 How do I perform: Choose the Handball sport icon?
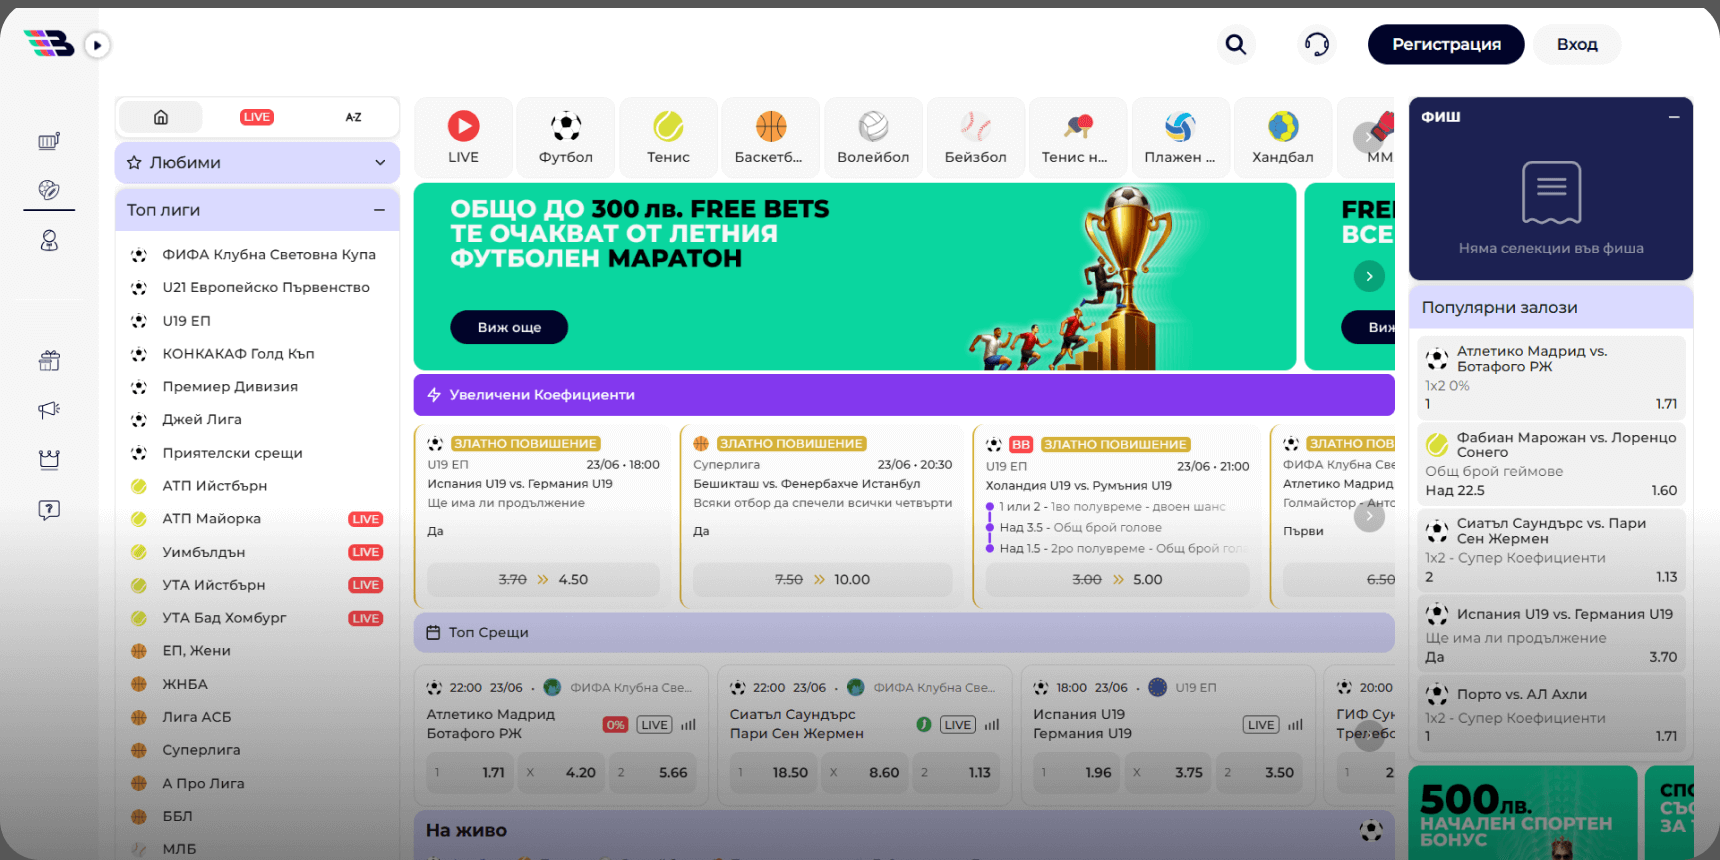[x=1282, y=137]
